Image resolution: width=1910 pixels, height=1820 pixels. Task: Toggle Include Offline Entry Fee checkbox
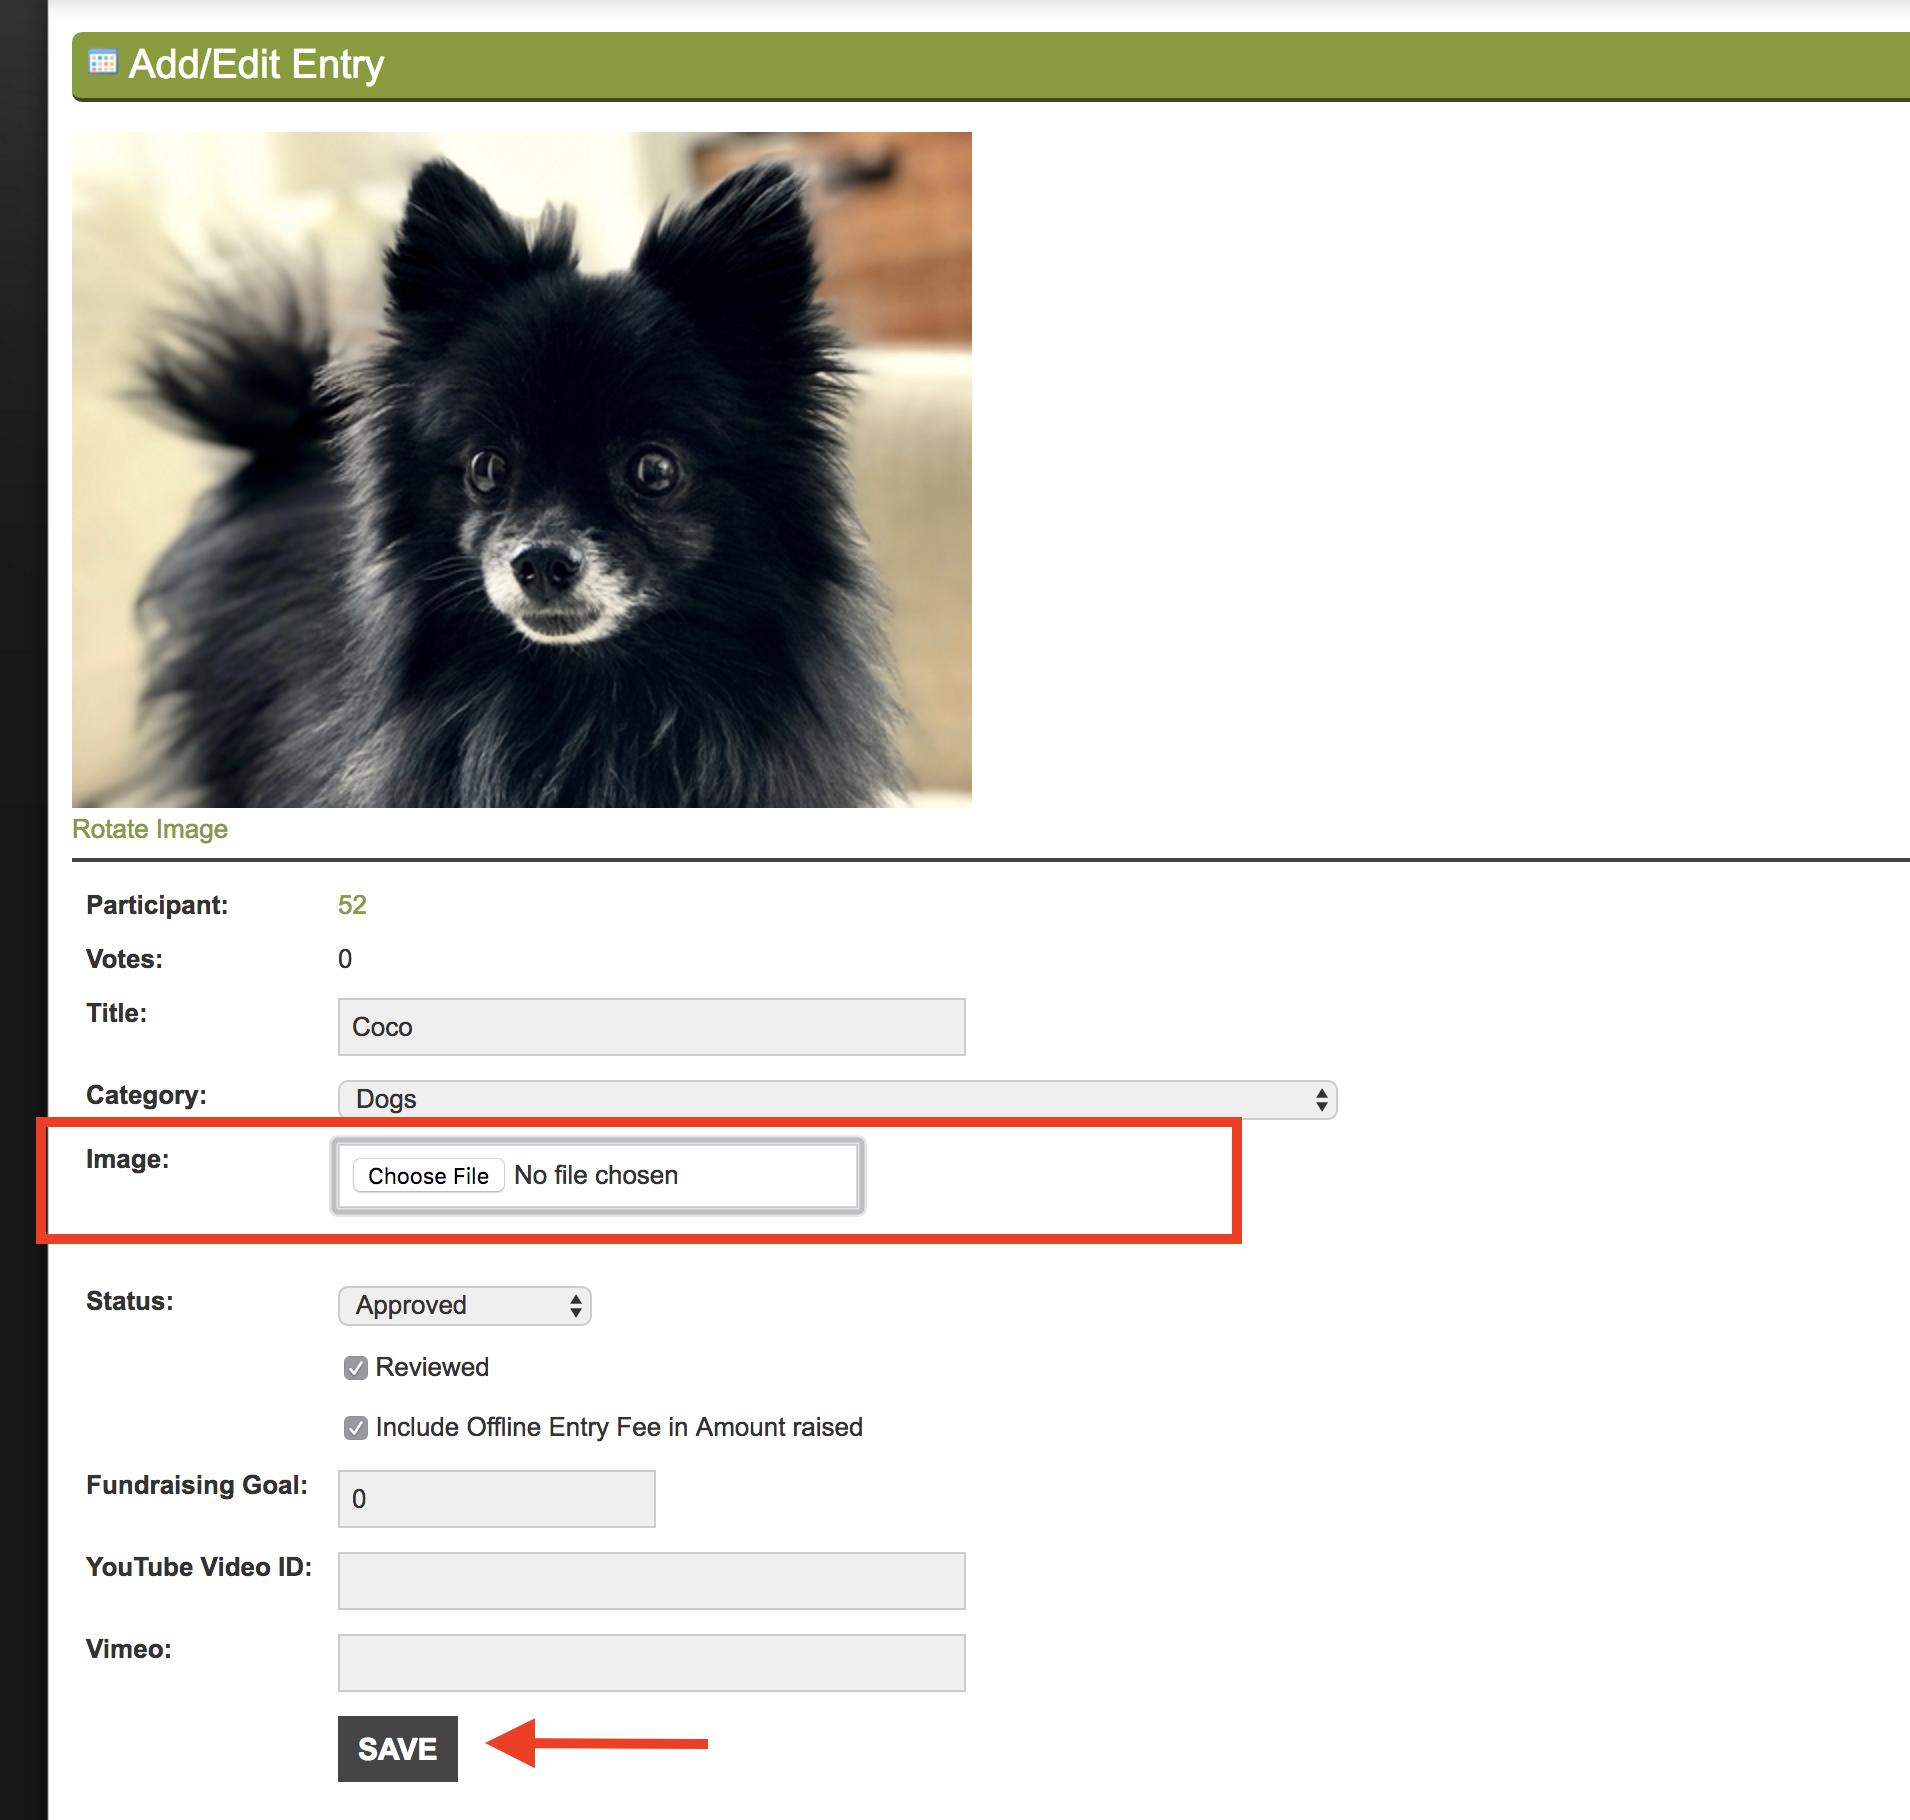pos(356,1428)
